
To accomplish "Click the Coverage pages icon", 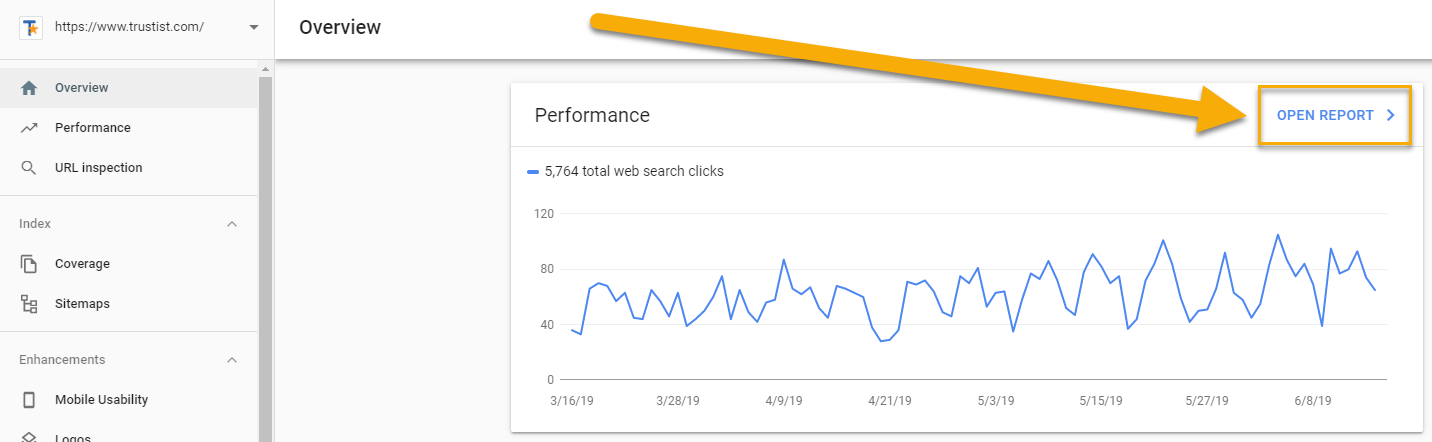I will (x=29, y=264).
